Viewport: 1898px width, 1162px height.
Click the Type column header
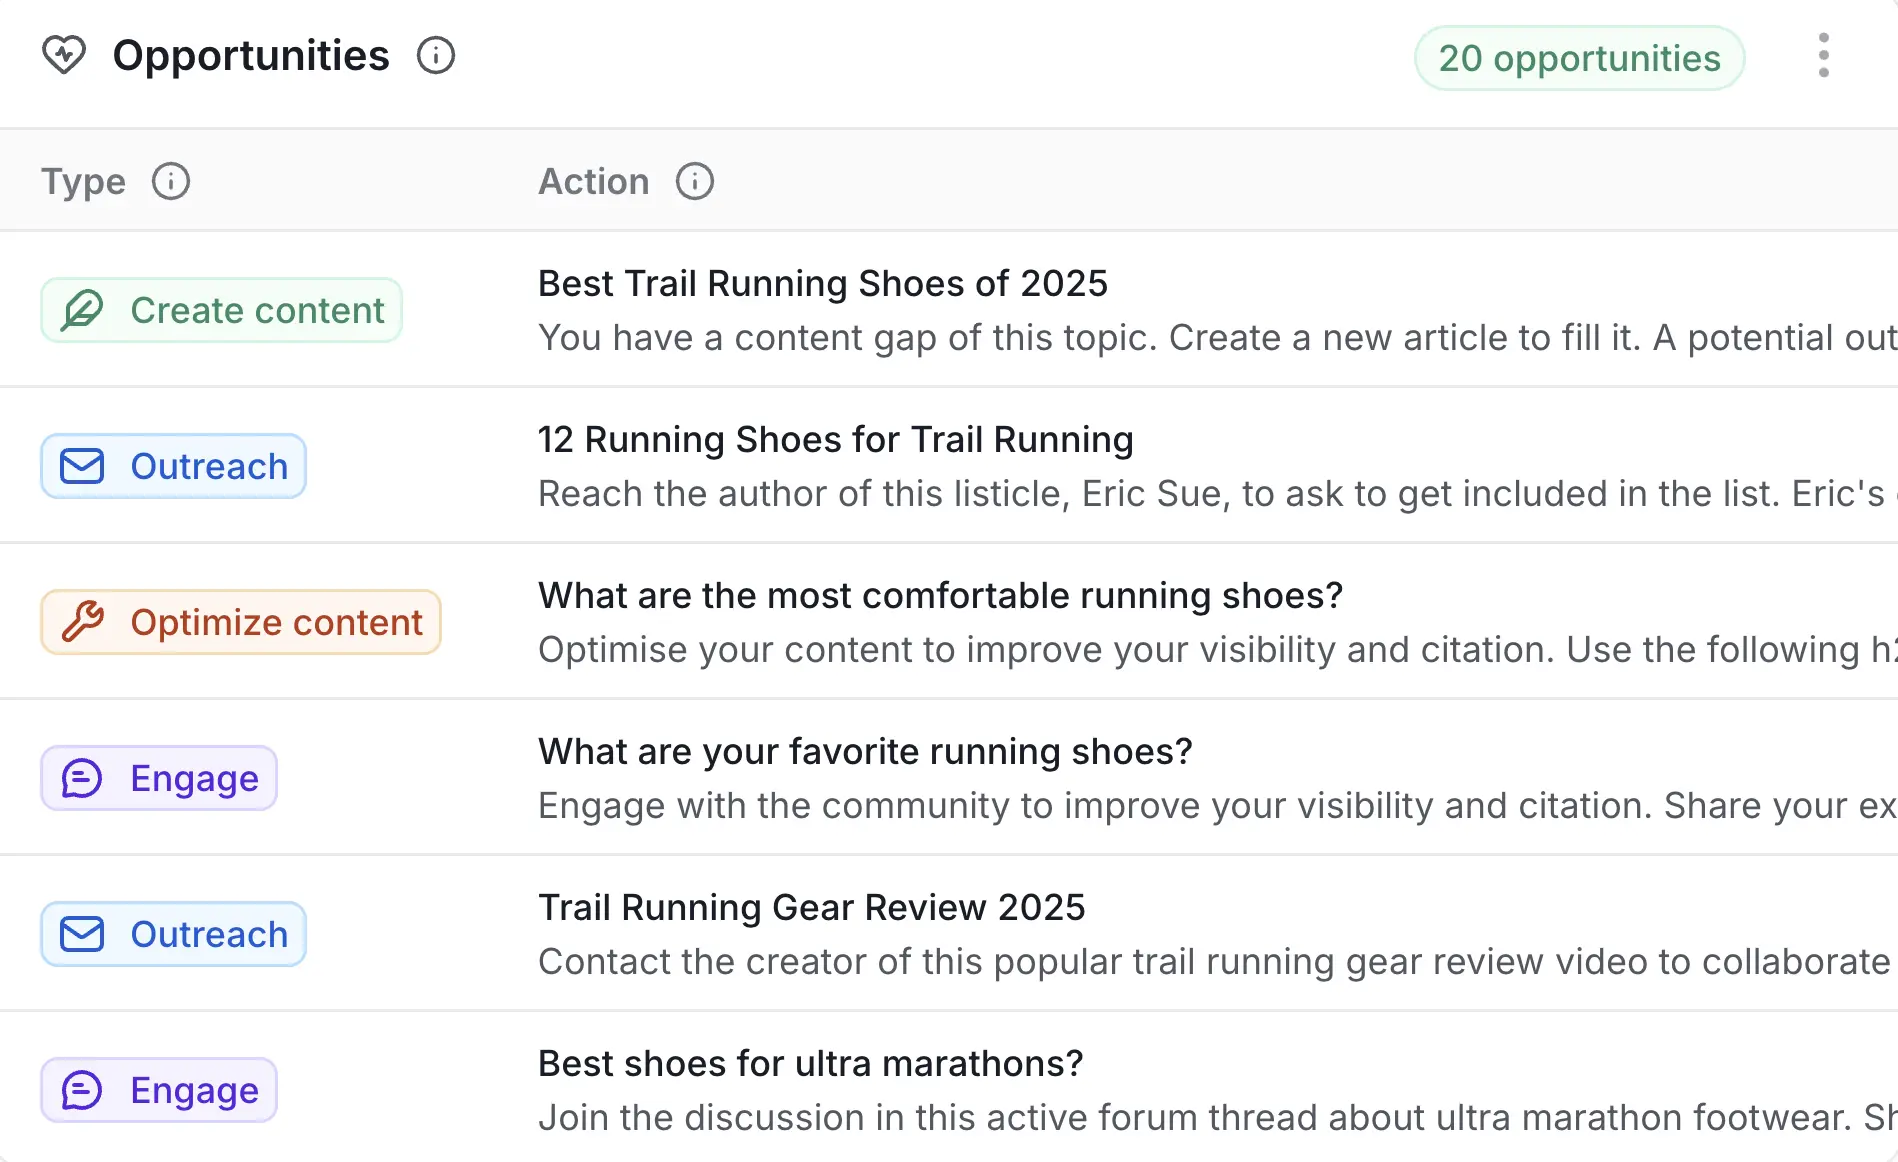click(84, 182)
